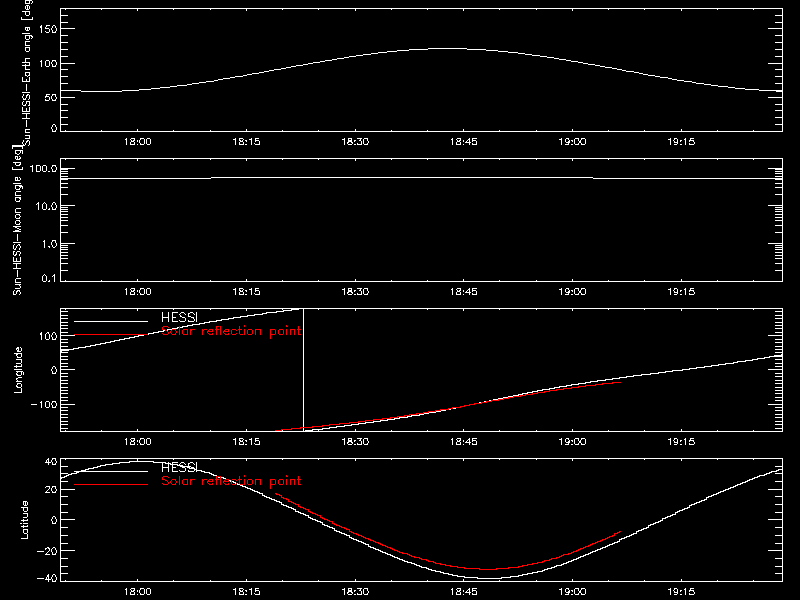This screenshot has height=600, width=800.
Task: Click 18:30 under the Longitude plot
Action: tap(355, 442)
